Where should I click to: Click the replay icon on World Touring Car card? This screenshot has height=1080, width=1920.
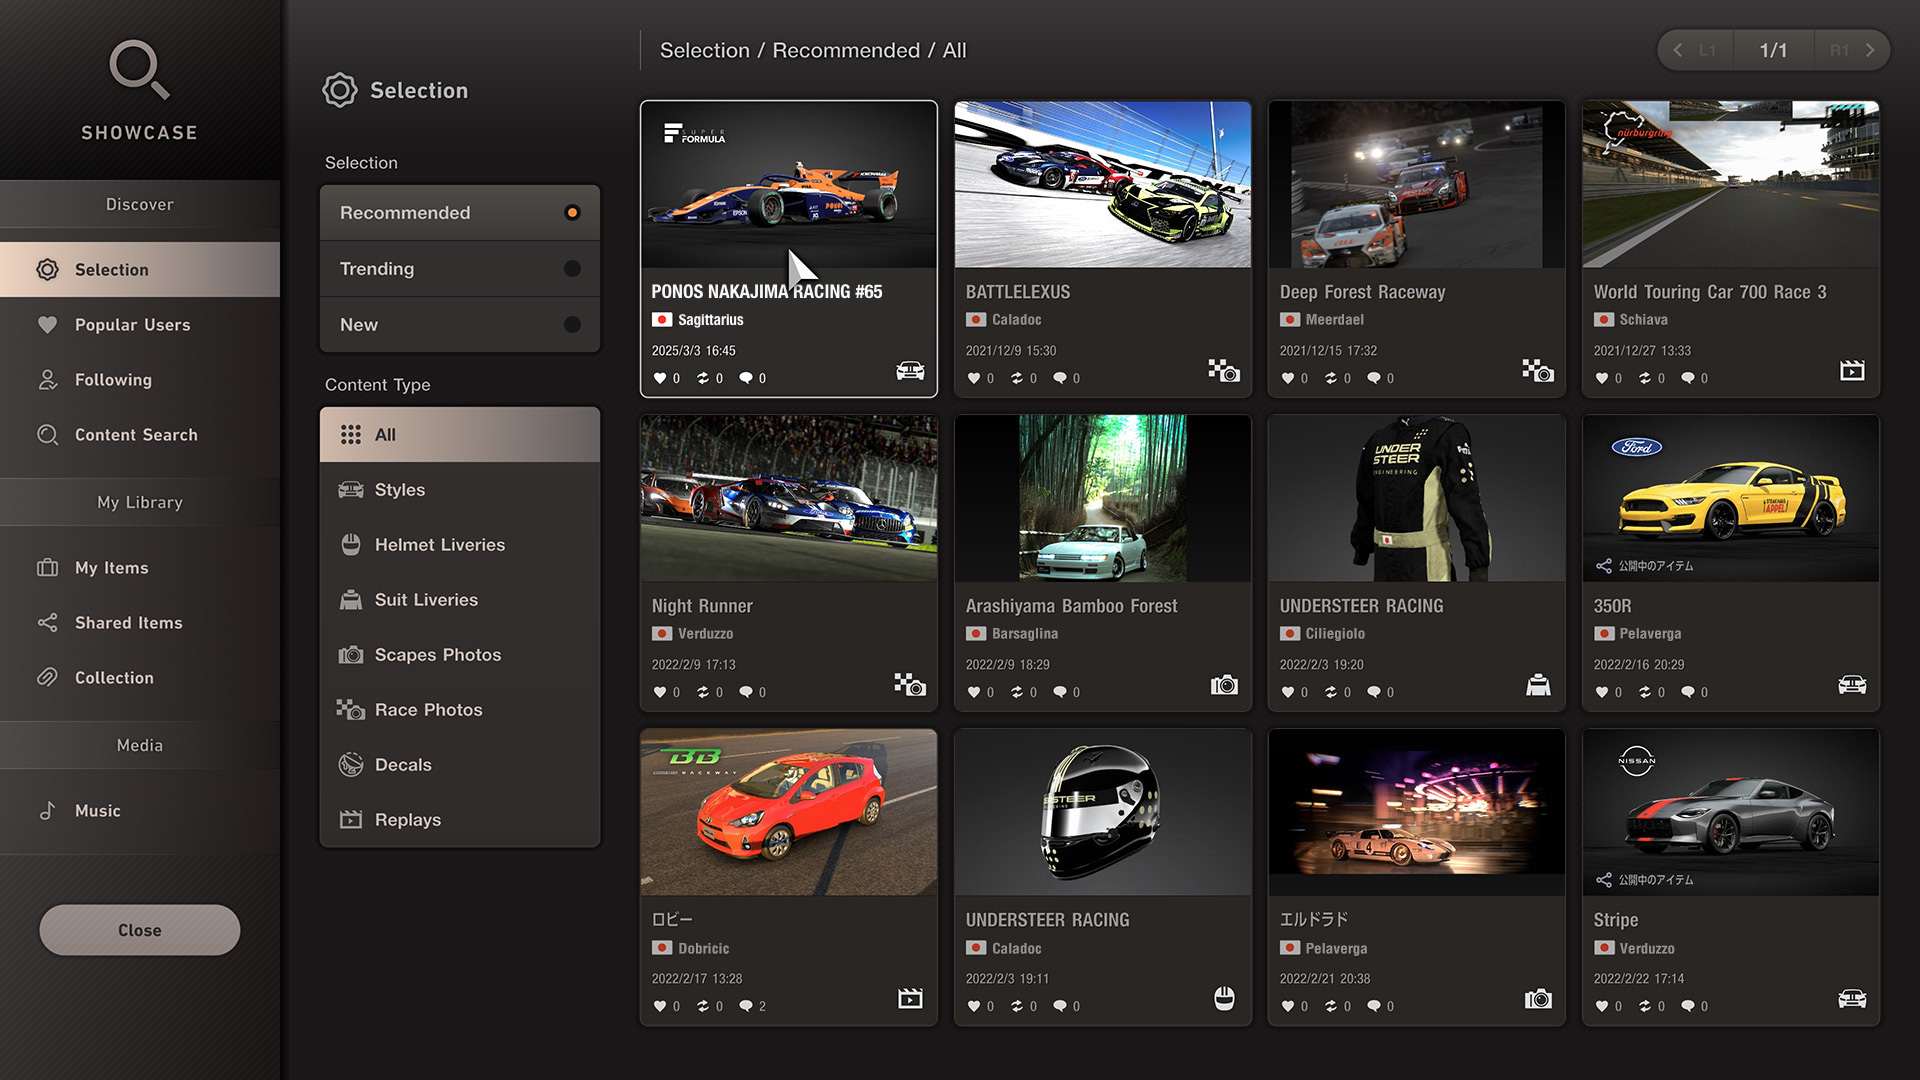pyautogui.click(x=1852, y=371)
